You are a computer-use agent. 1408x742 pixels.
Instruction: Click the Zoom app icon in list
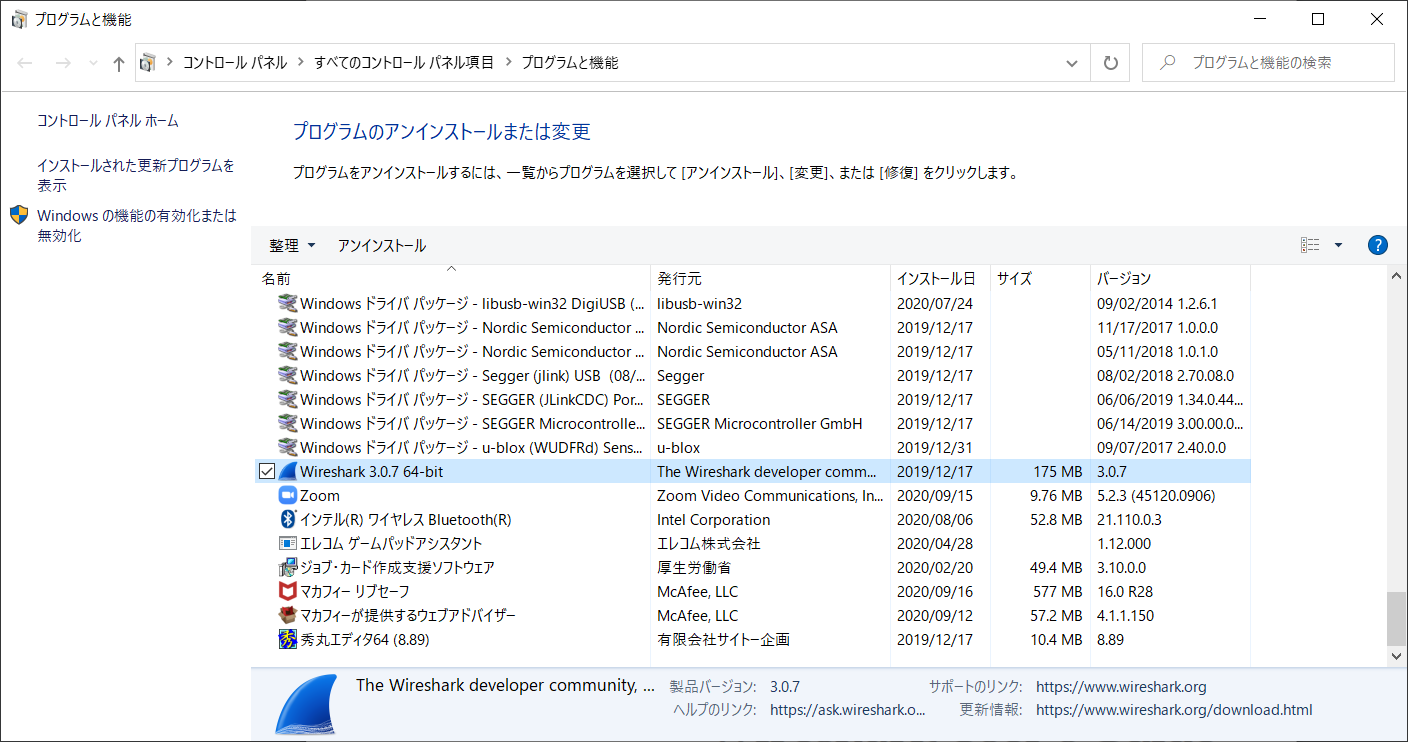tap(288, 496)
